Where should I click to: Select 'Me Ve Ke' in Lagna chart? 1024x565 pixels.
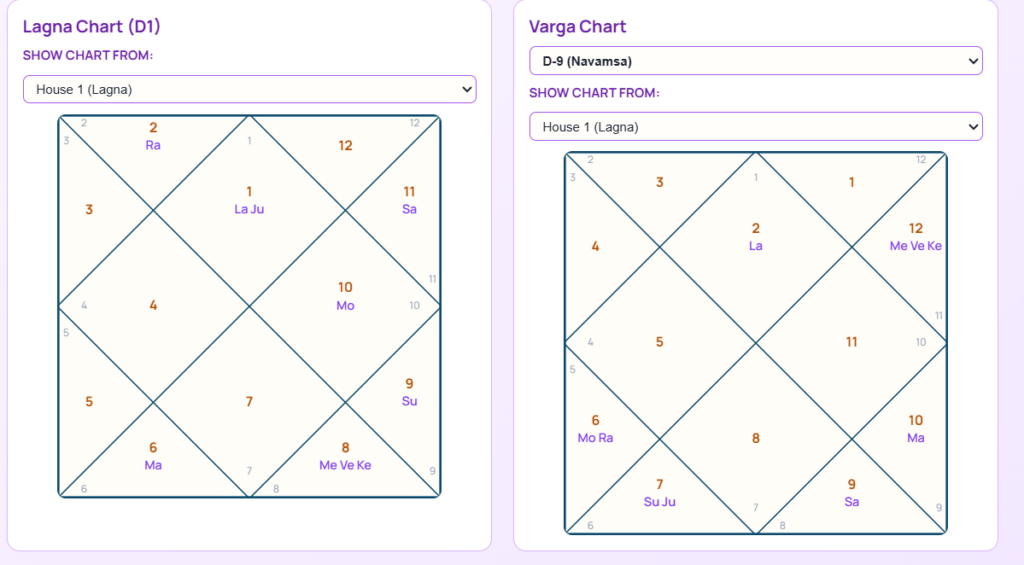[x=345, y=465]
